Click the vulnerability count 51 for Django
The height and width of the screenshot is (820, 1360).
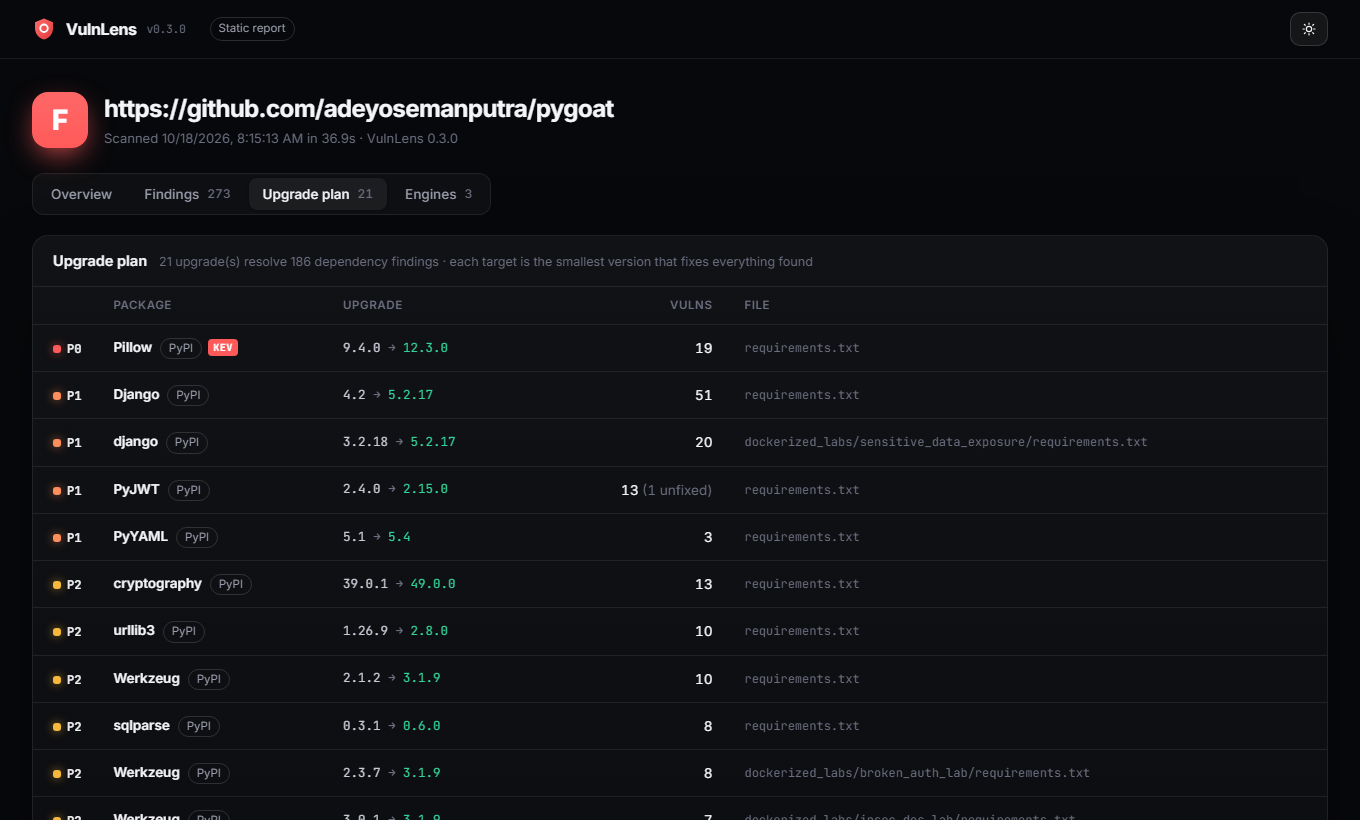pyautogui.click(x=704, y=395)
